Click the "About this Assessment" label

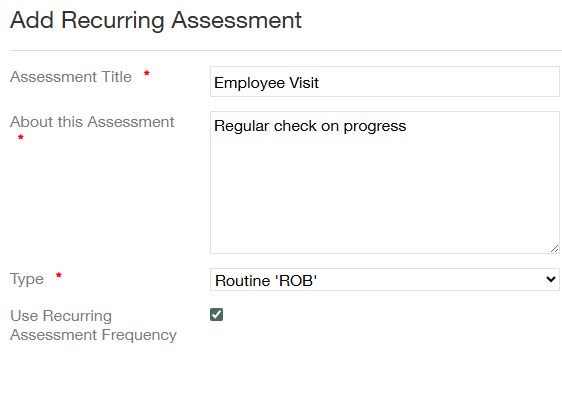click(x=92, y=122)
